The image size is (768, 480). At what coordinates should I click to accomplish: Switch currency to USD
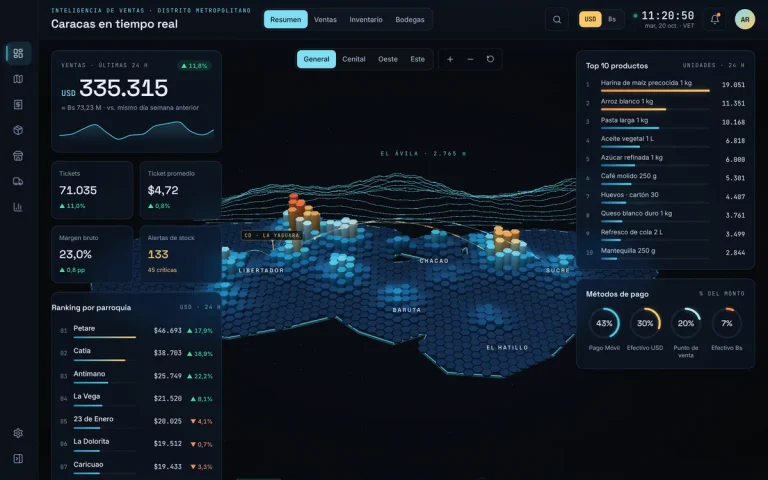click(590, 20)
